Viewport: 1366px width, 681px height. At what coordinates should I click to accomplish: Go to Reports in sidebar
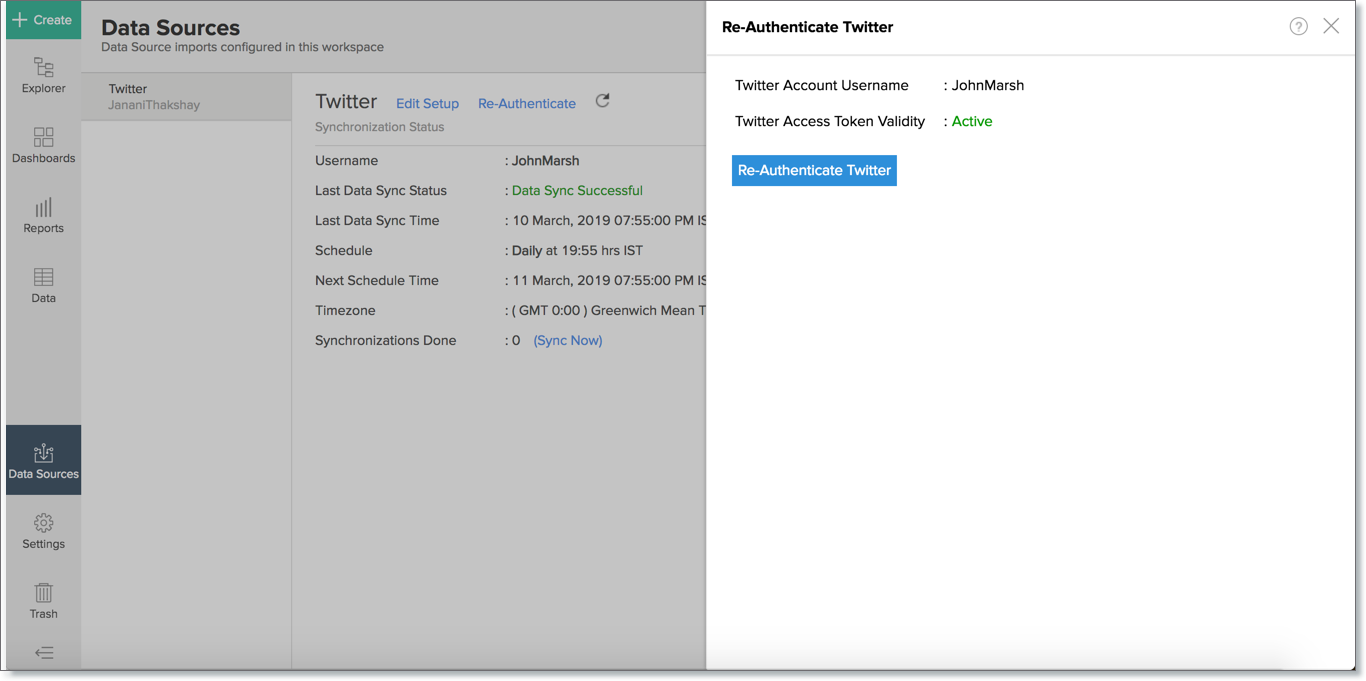(43, 216)
